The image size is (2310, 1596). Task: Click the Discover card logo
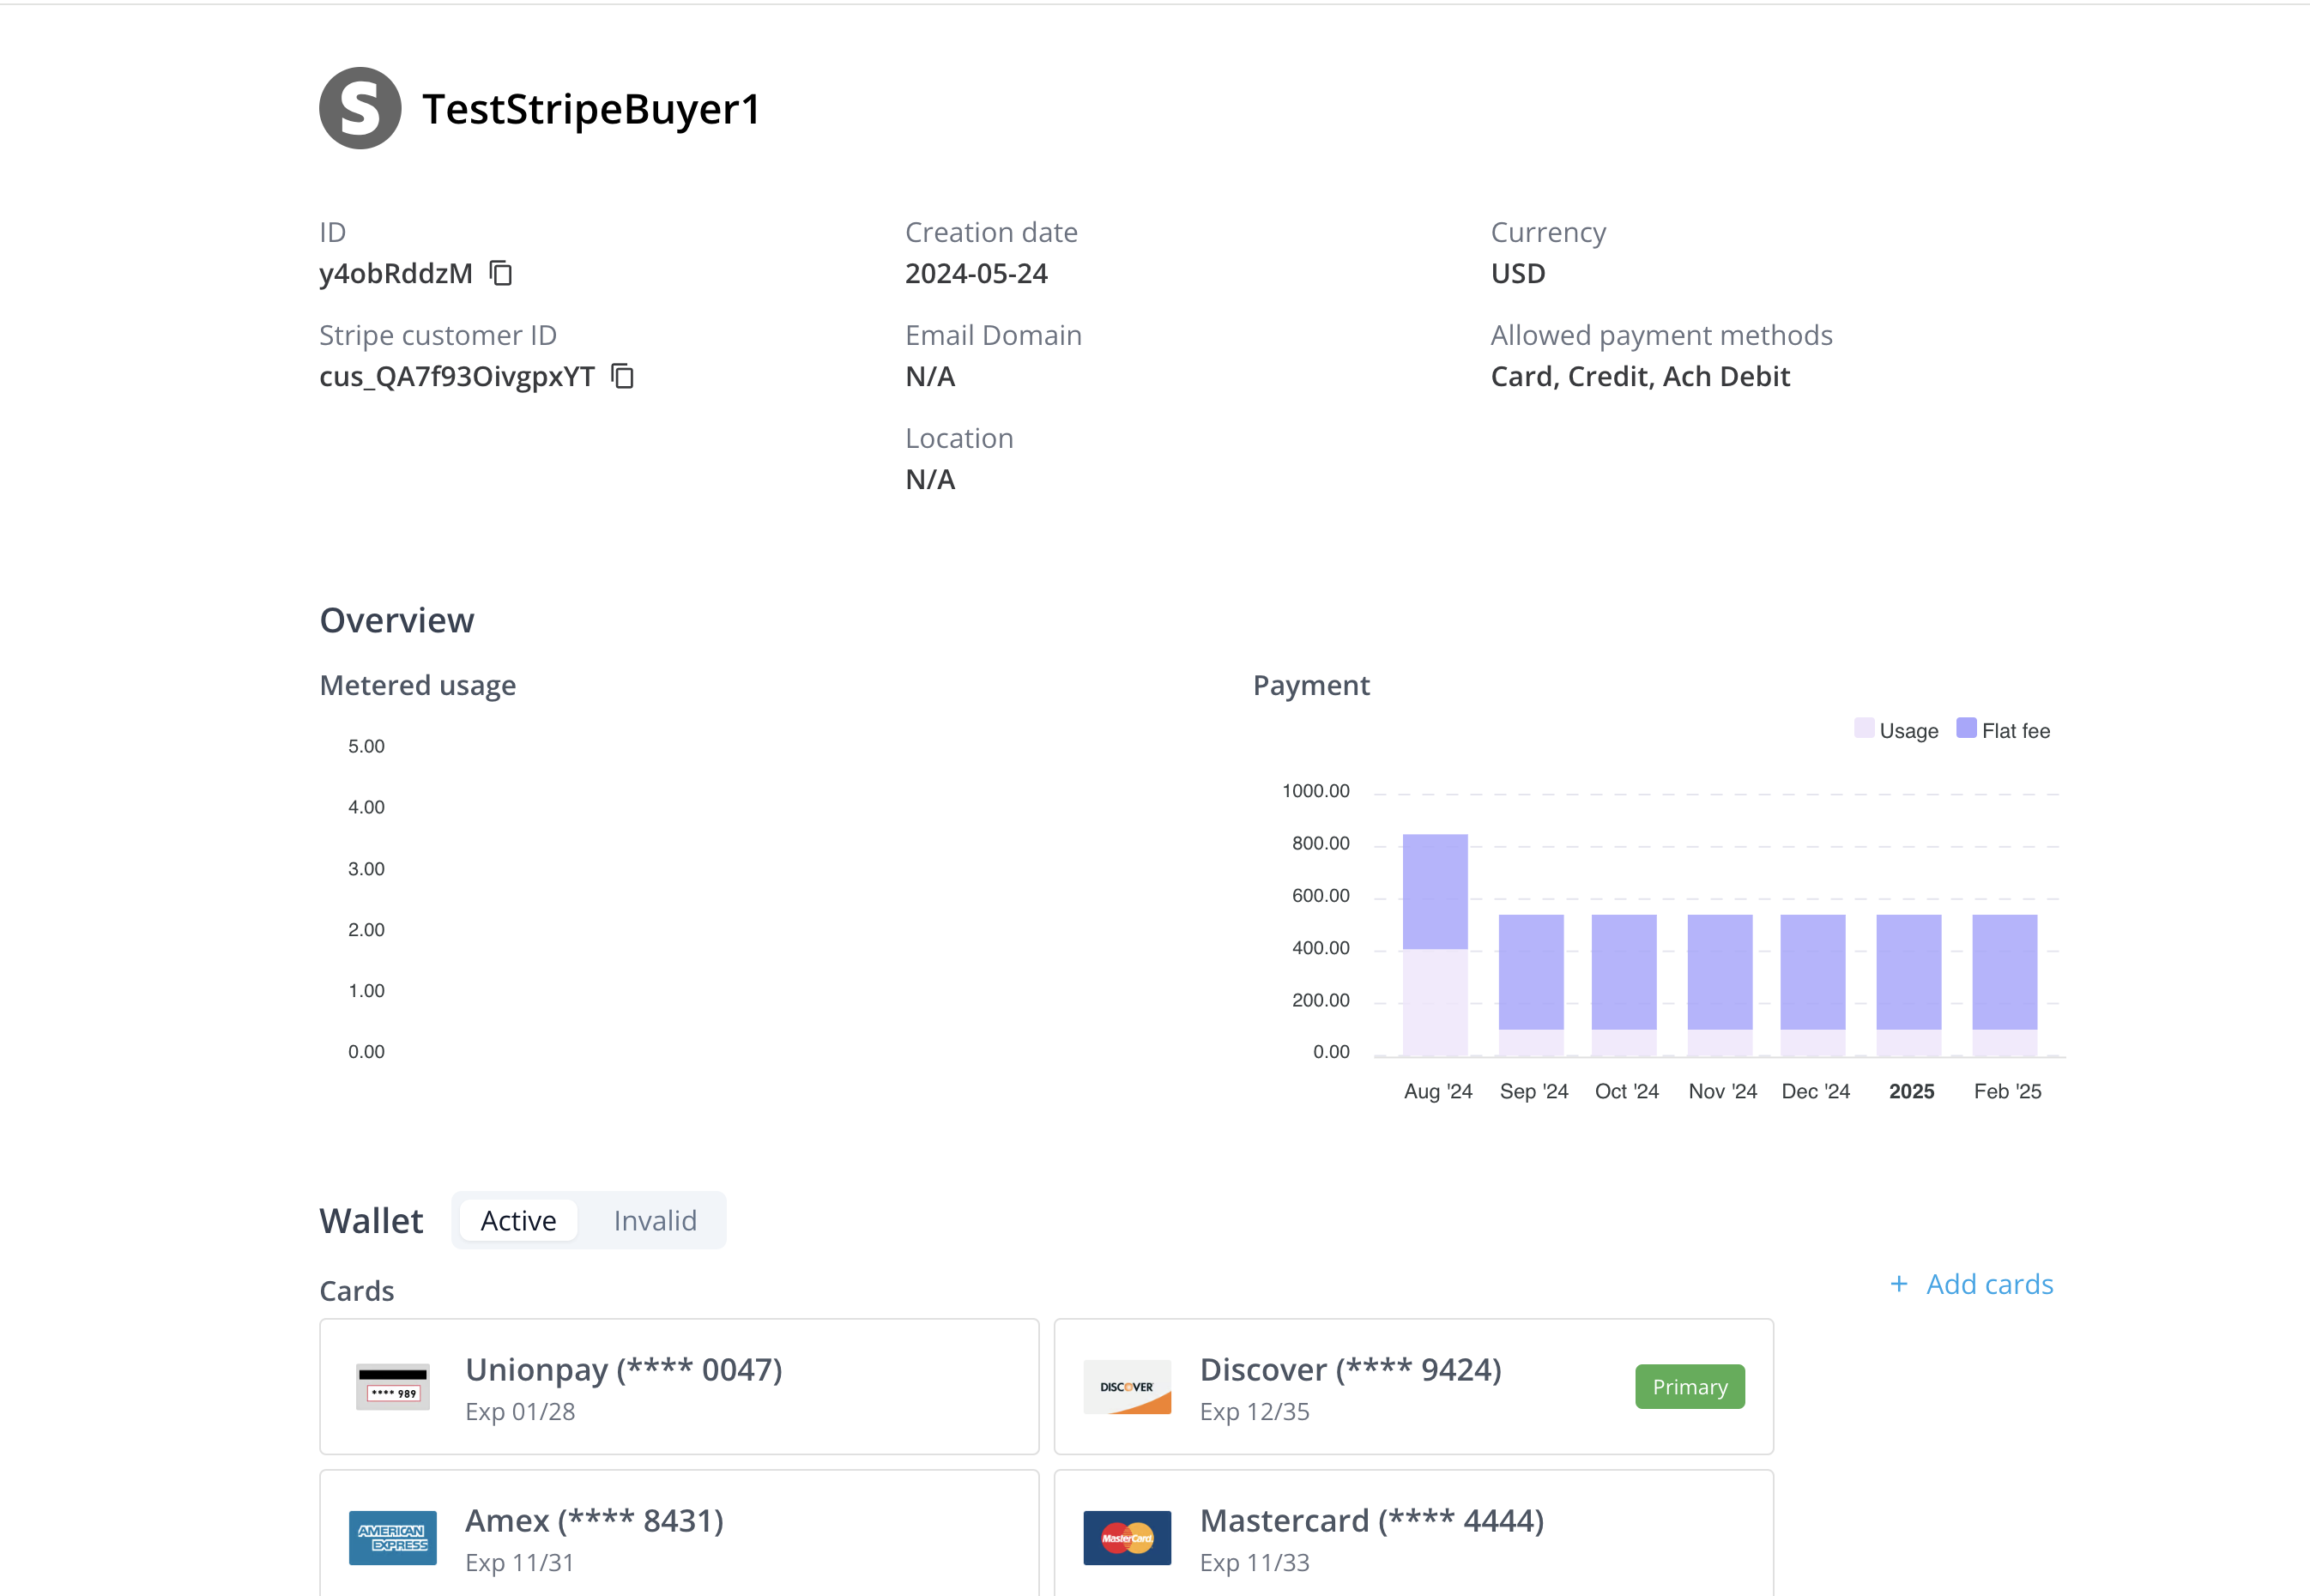[x=1127, y=1386]
